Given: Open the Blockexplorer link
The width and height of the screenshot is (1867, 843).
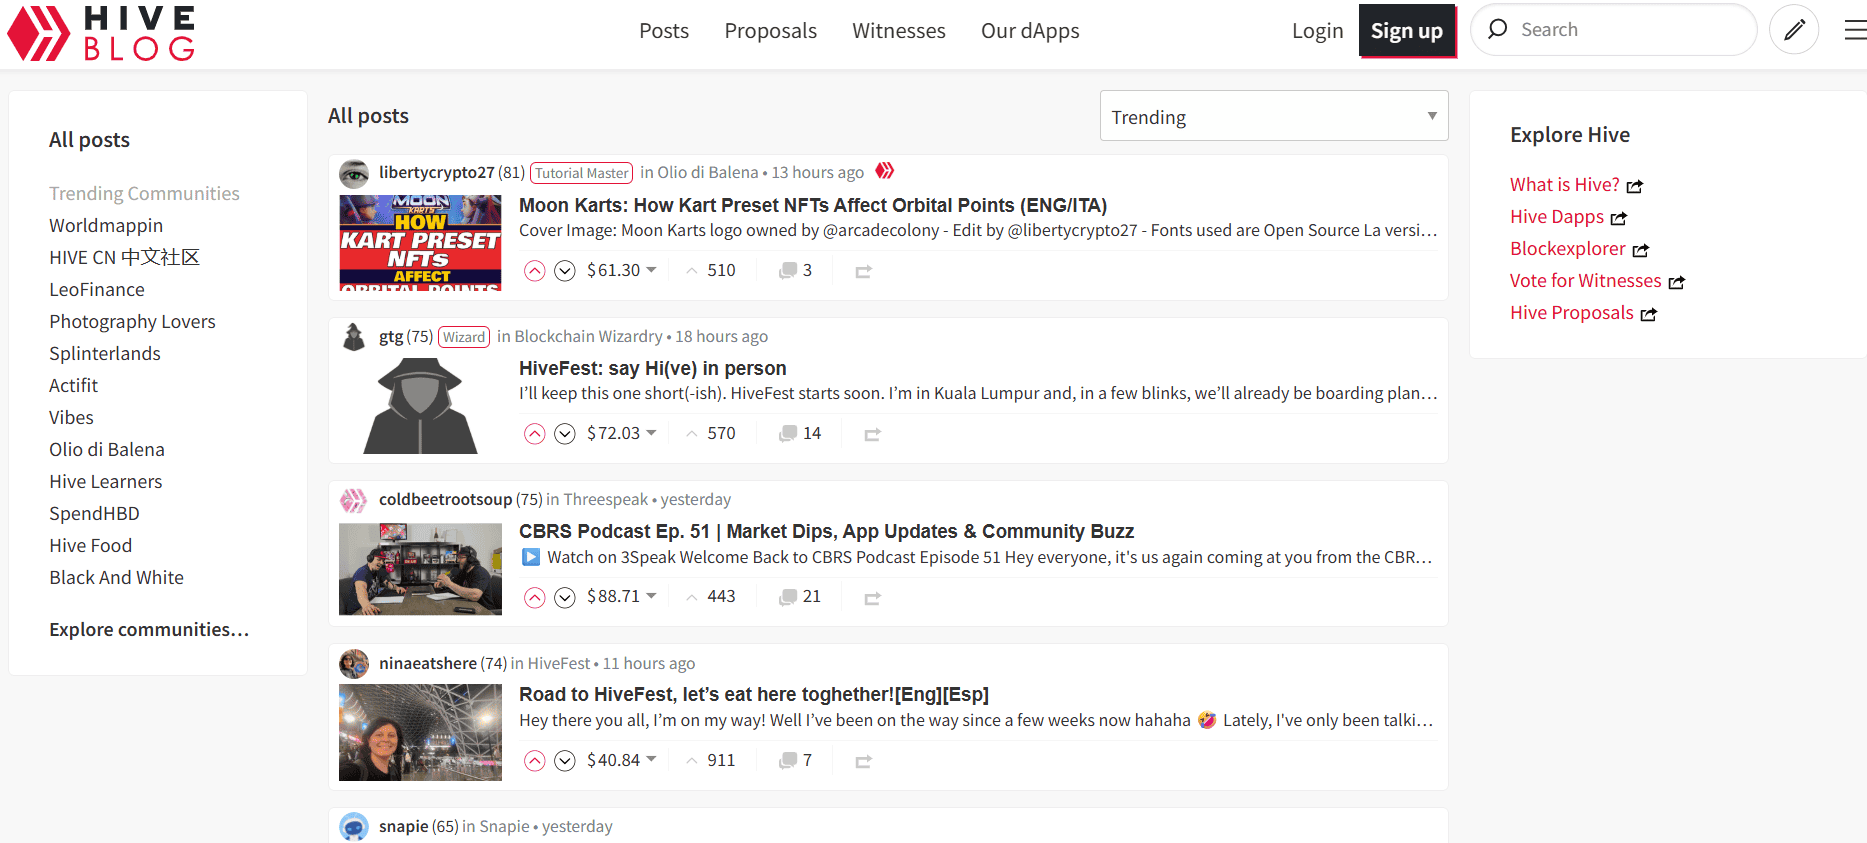Looking at the screenshot, I should (x=1567, y=249).
